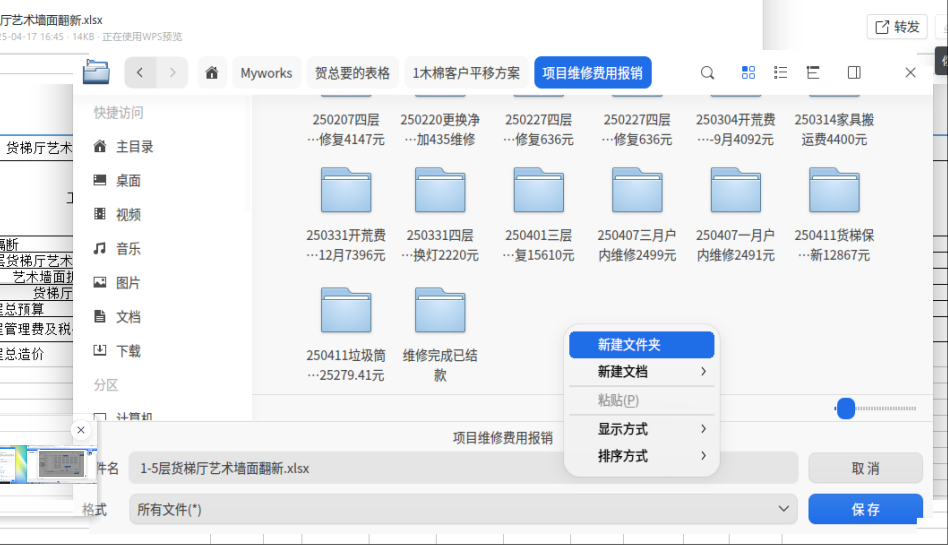Open folder 维修完成已结款

[440, 335]
